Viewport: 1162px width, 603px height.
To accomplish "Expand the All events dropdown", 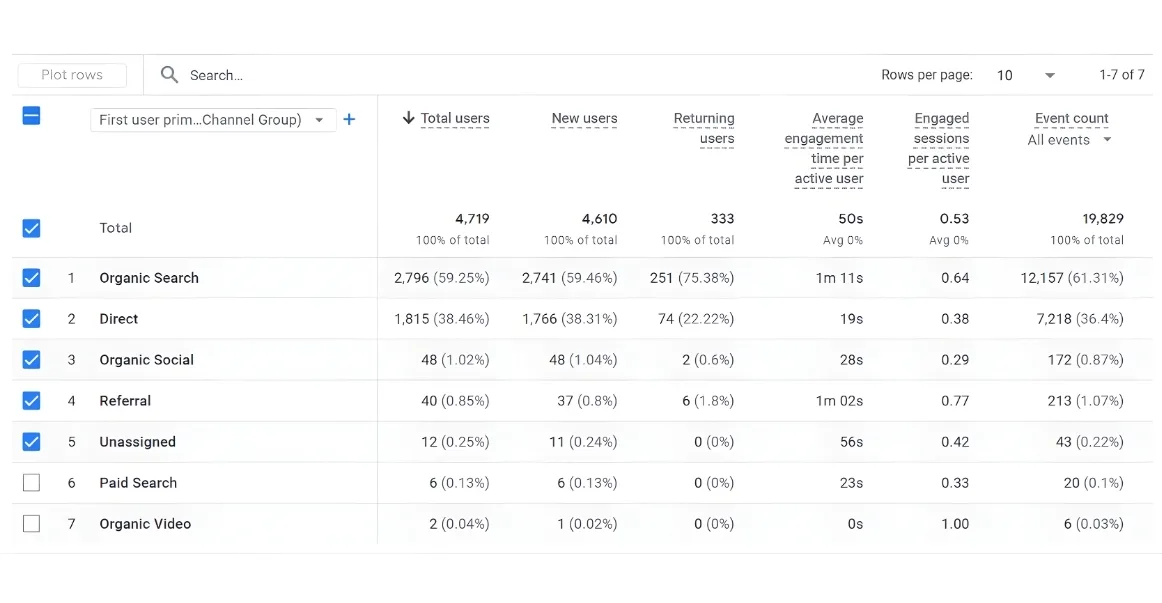I will pyautogui.click(x=1069, y=140).
